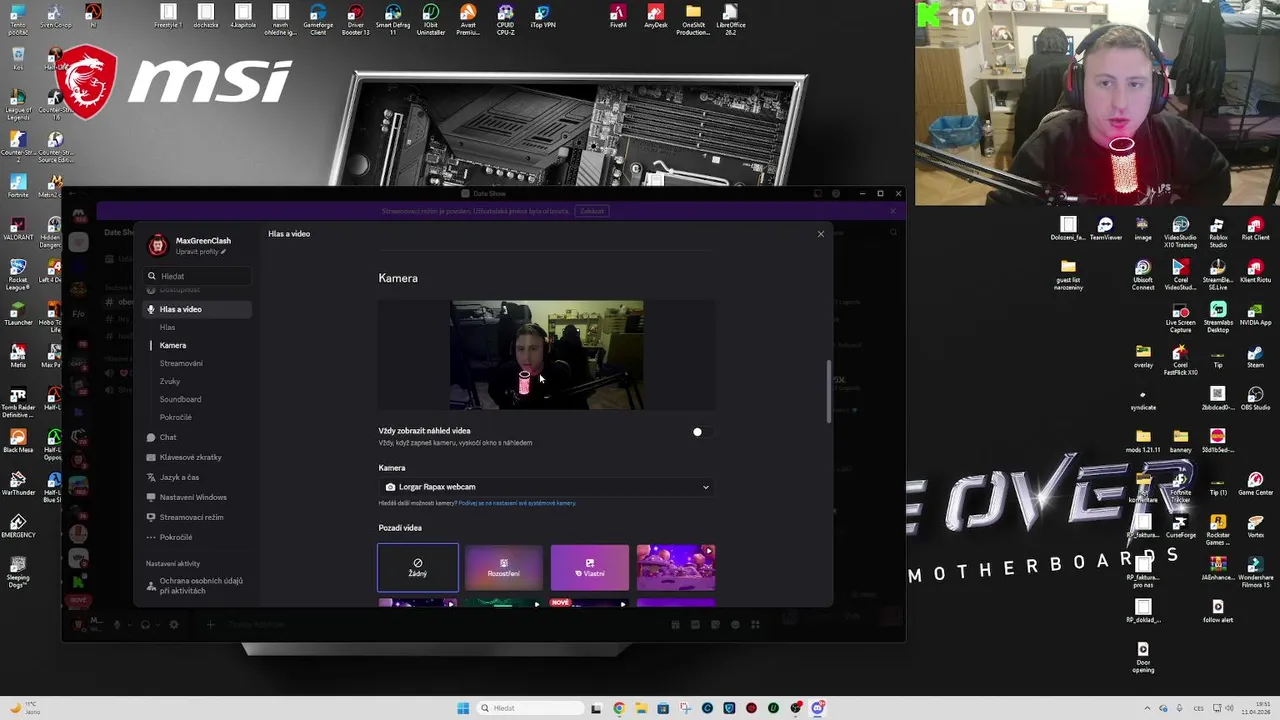
Task: Open TeamViewer desktop shortcut
Action: coord(1105,229)
